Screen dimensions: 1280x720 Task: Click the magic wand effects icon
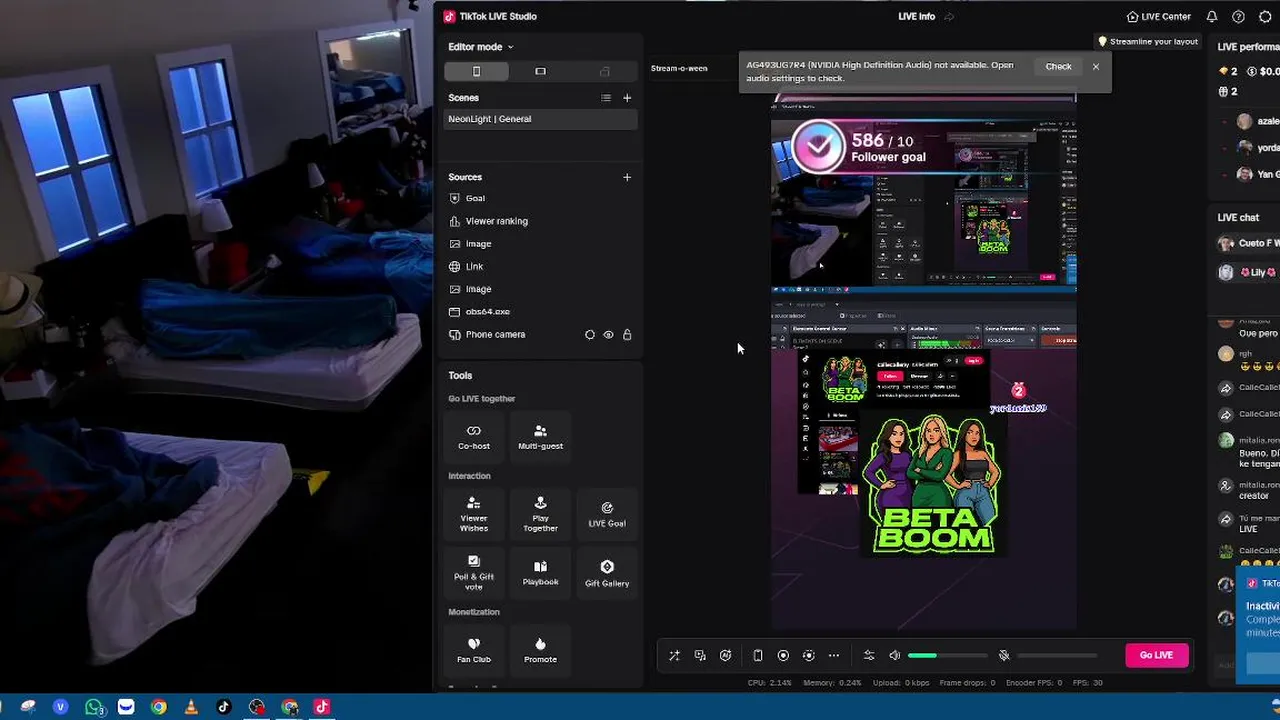coord(674,656)
